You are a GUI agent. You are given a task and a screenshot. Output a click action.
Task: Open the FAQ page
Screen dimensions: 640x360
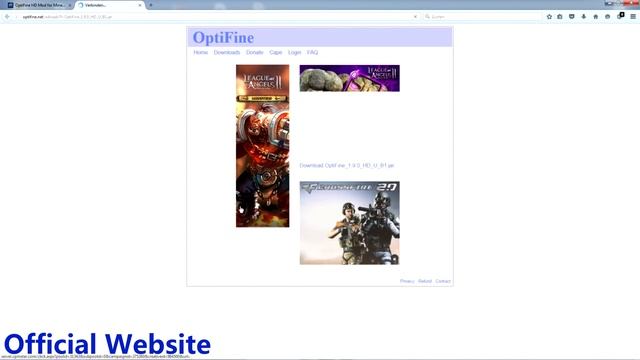click(312, 53)
